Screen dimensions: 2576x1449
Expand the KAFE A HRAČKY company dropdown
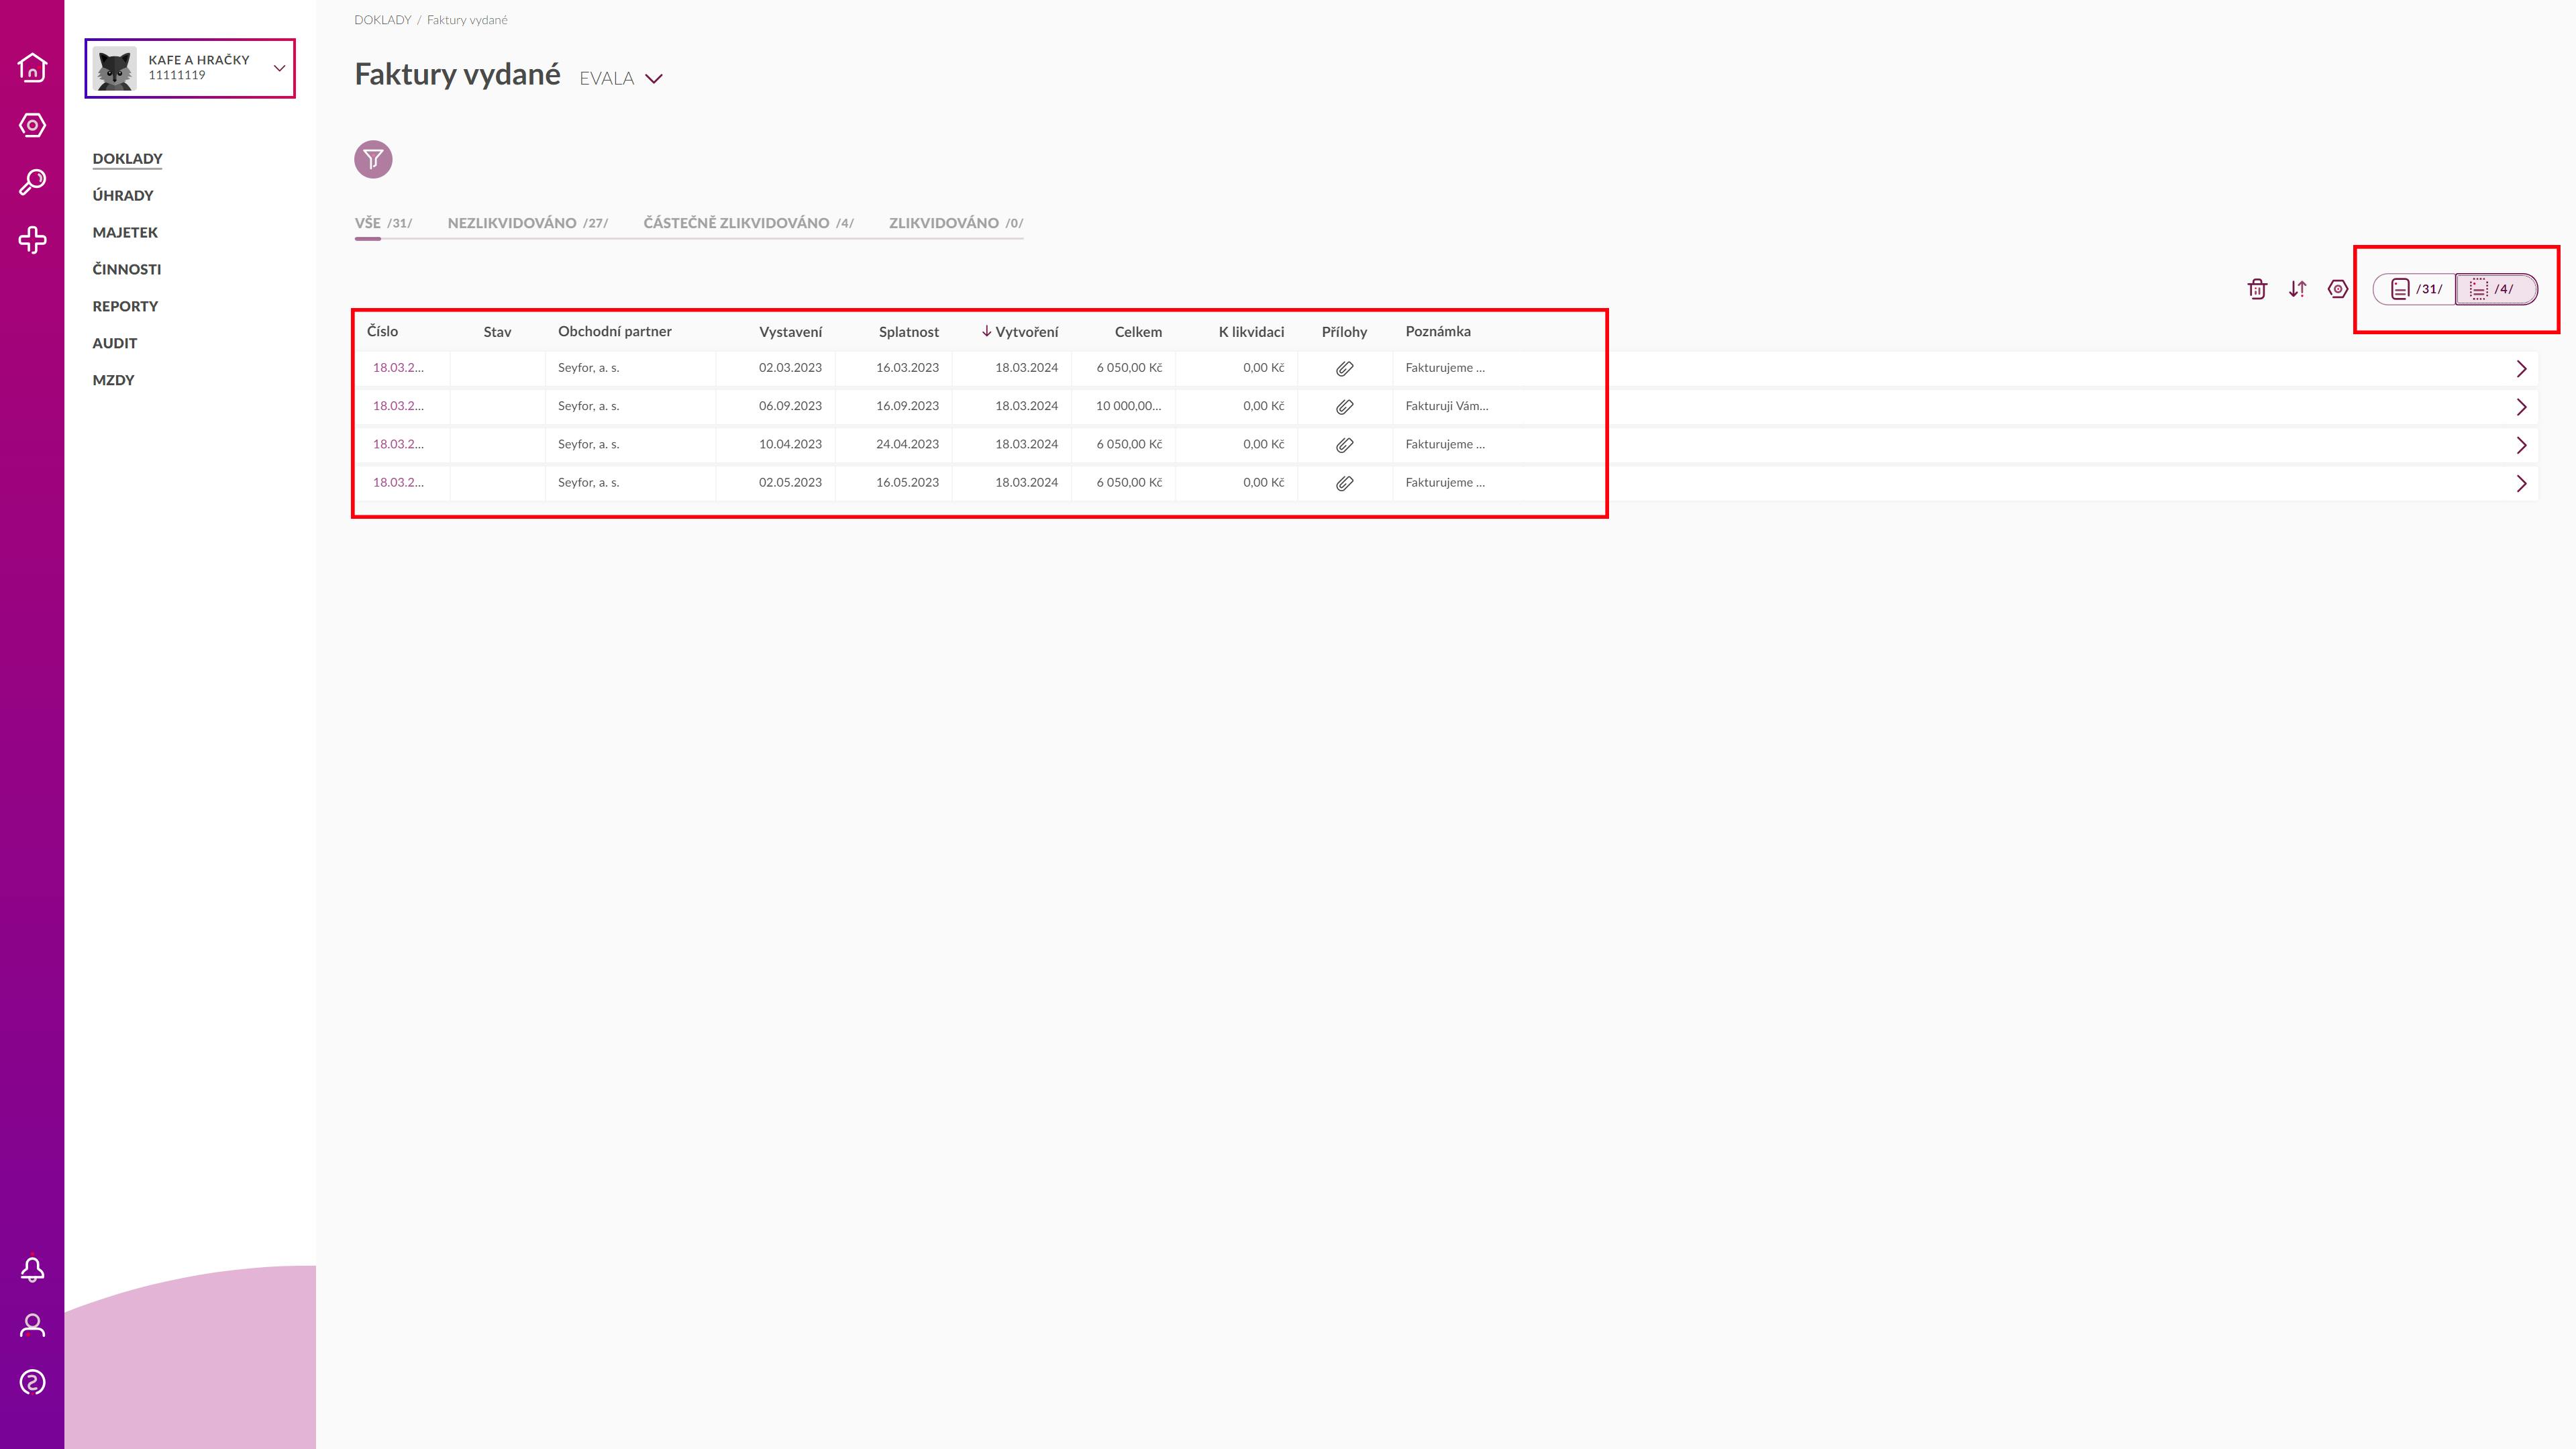click(x=280, y=68)
